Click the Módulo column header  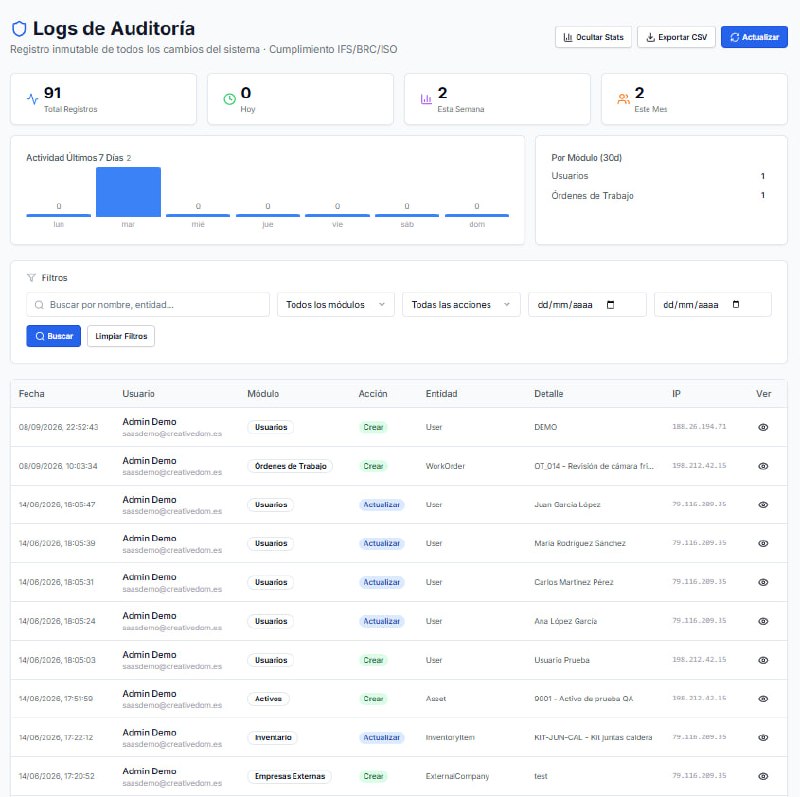tap(263, 394)
